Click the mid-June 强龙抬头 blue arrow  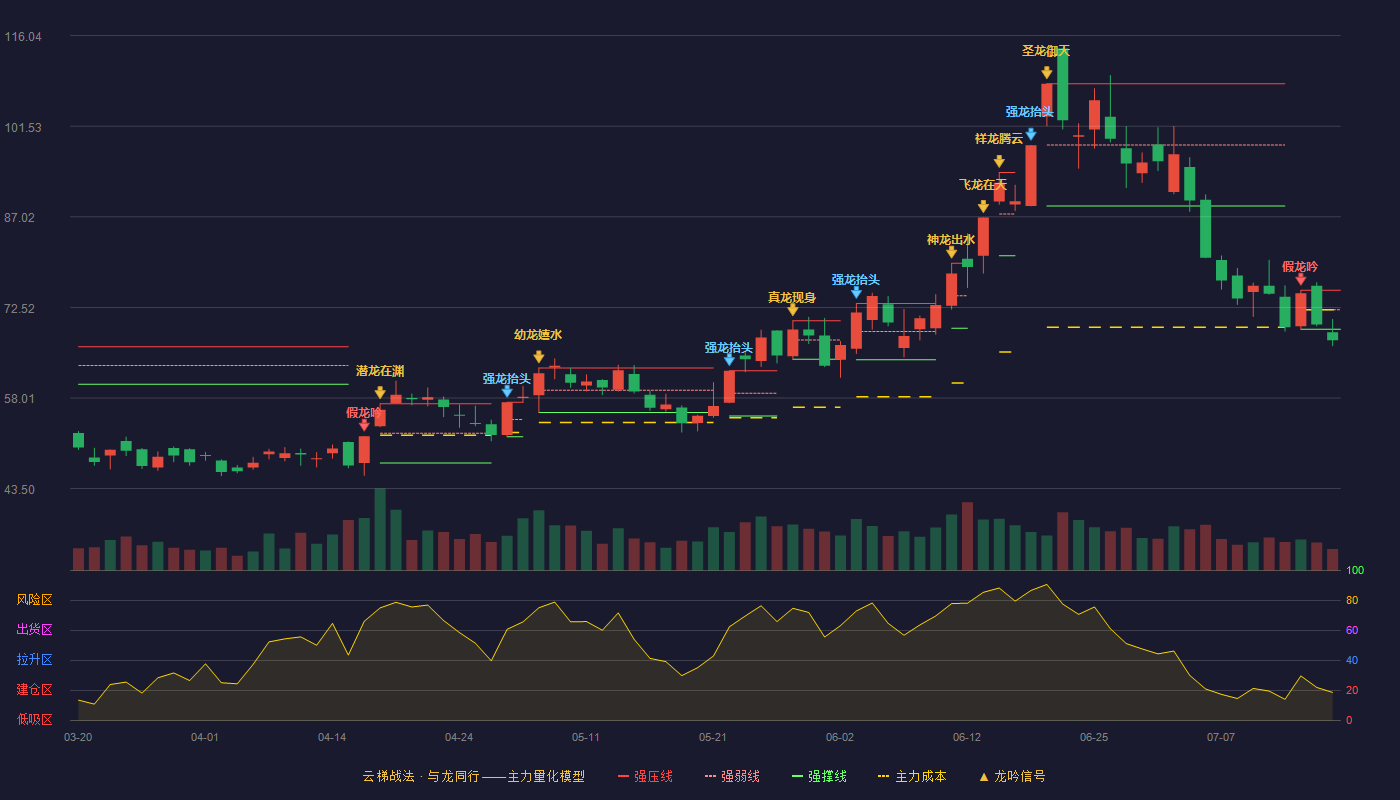click(x=1031, y=134)
